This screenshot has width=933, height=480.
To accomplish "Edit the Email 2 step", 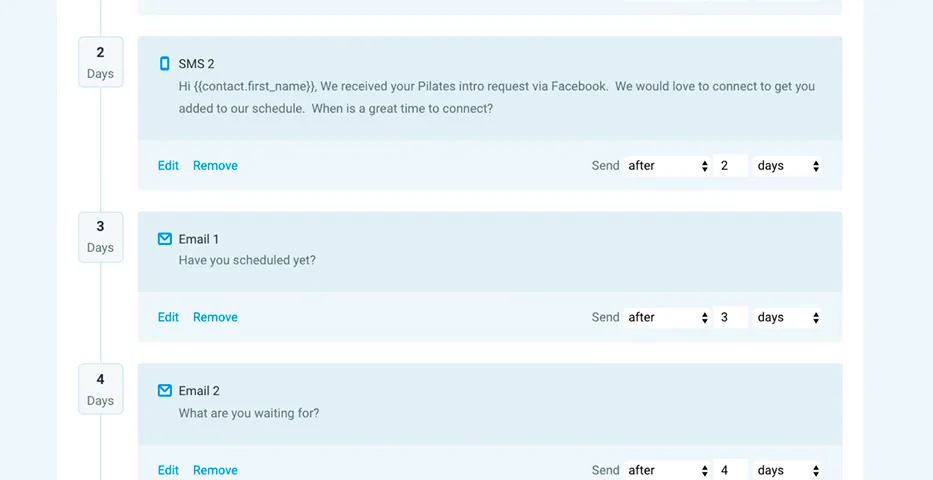I will click(x=168, y=470).
